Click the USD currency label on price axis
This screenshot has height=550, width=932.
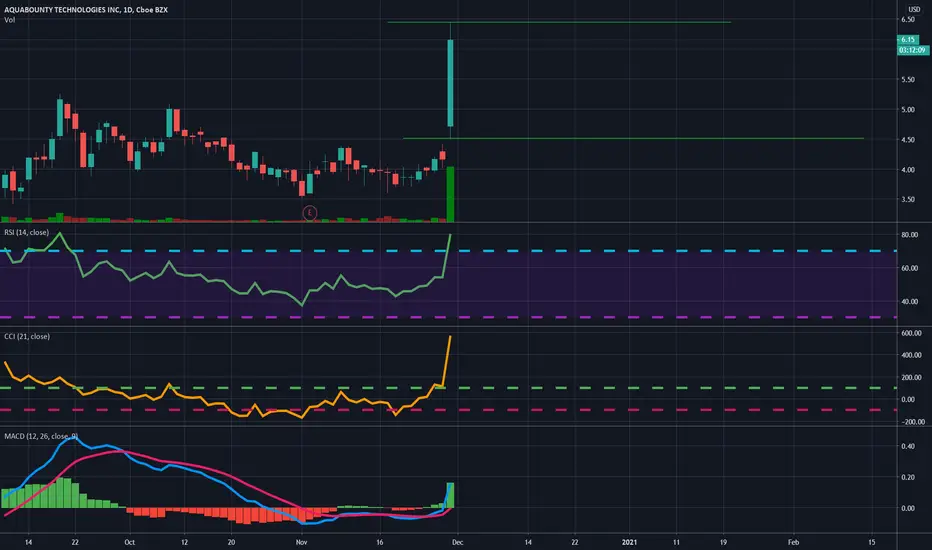(914, 10)
